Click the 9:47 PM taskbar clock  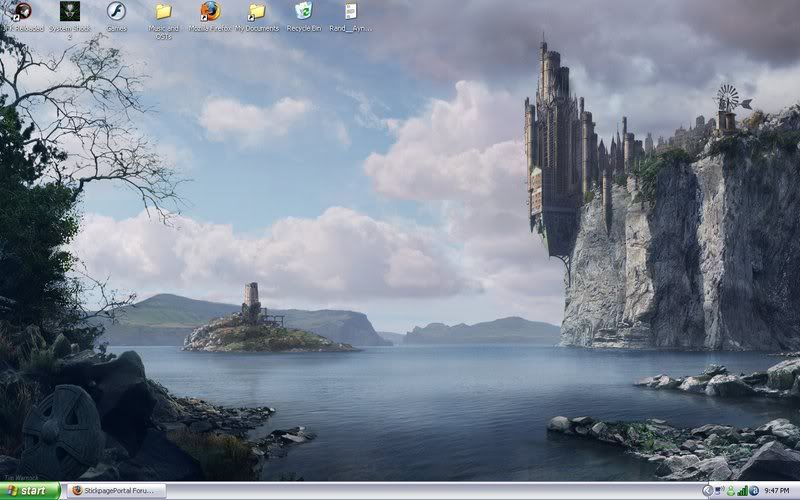click(778, 491)
